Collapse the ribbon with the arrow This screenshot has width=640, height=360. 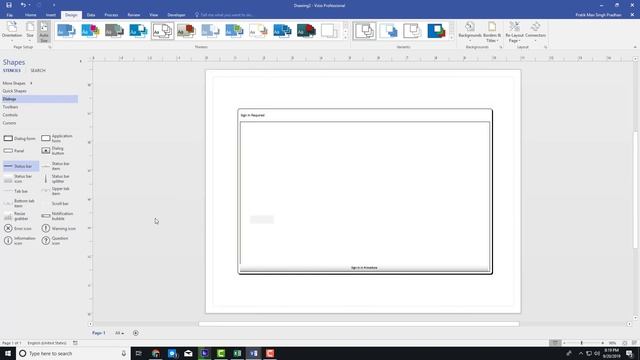(635, 47)
